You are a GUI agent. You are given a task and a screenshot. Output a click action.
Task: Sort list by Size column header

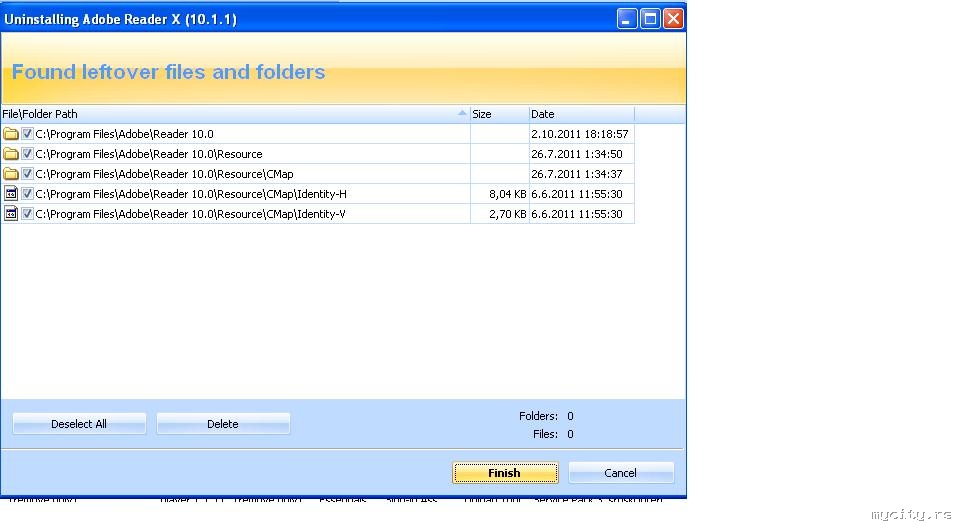coord(499,114)
